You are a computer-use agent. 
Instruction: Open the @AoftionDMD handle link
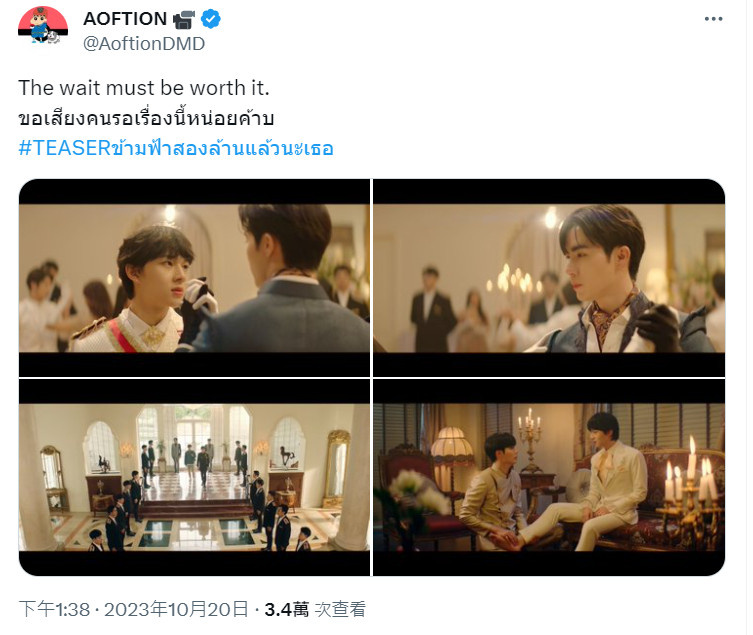[x=144, y=44]
